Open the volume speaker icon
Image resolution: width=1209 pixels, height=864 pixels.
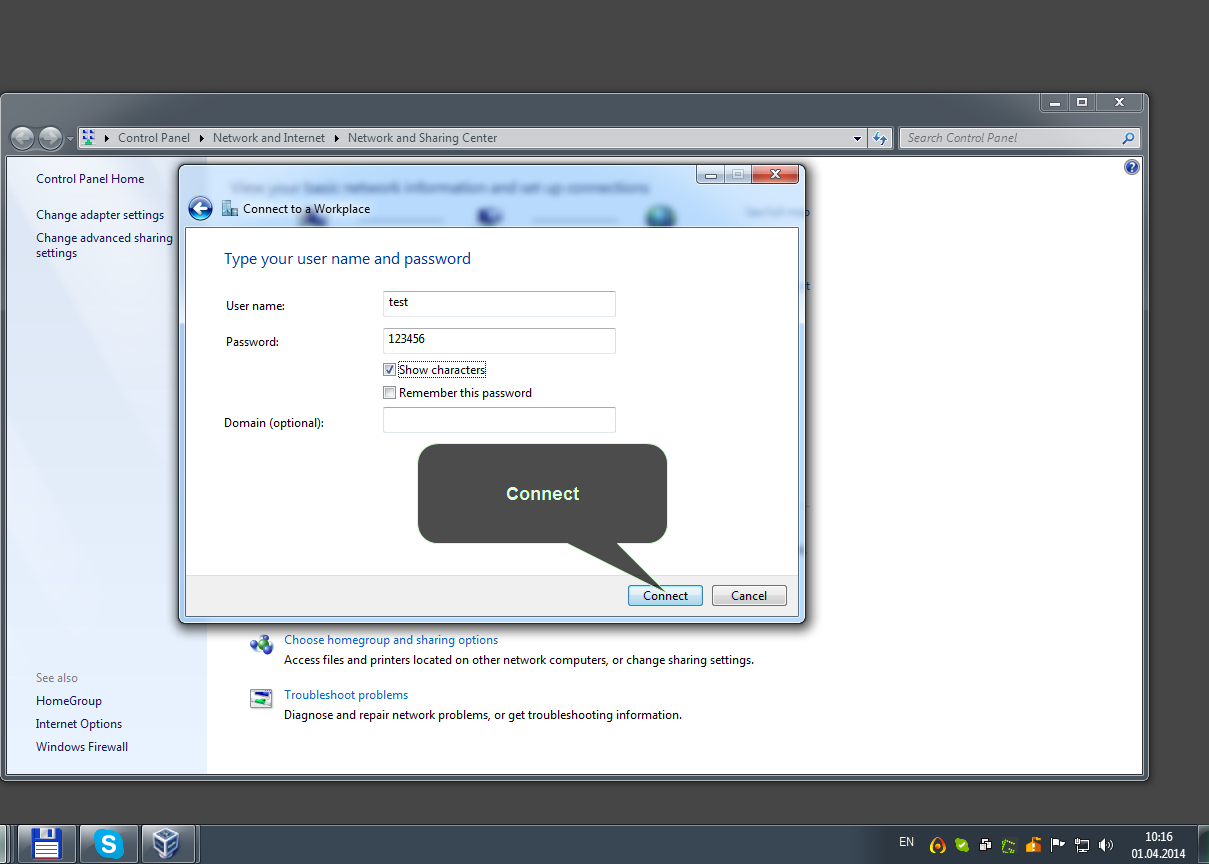click(x=1106, y=845)
